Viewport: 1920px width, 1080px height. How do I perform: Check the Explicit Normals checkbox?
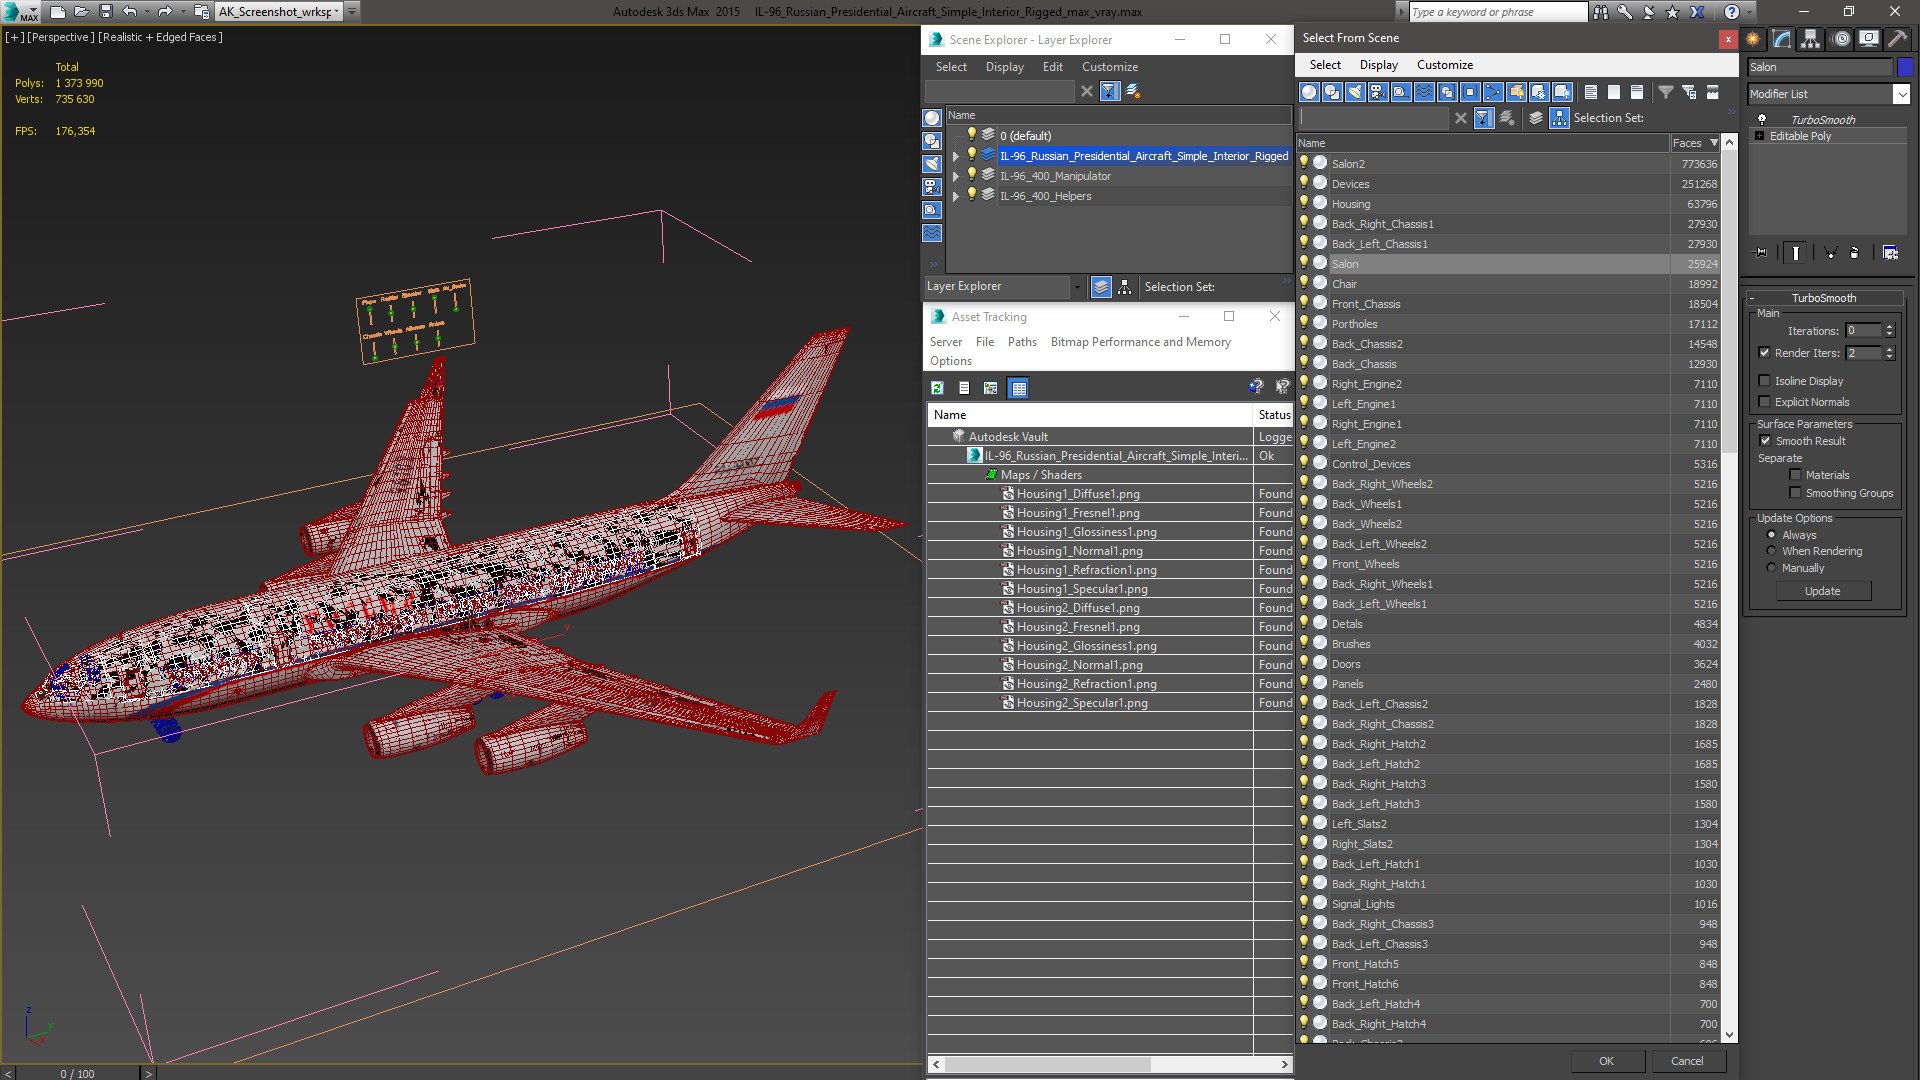[x=1765, y=402]
